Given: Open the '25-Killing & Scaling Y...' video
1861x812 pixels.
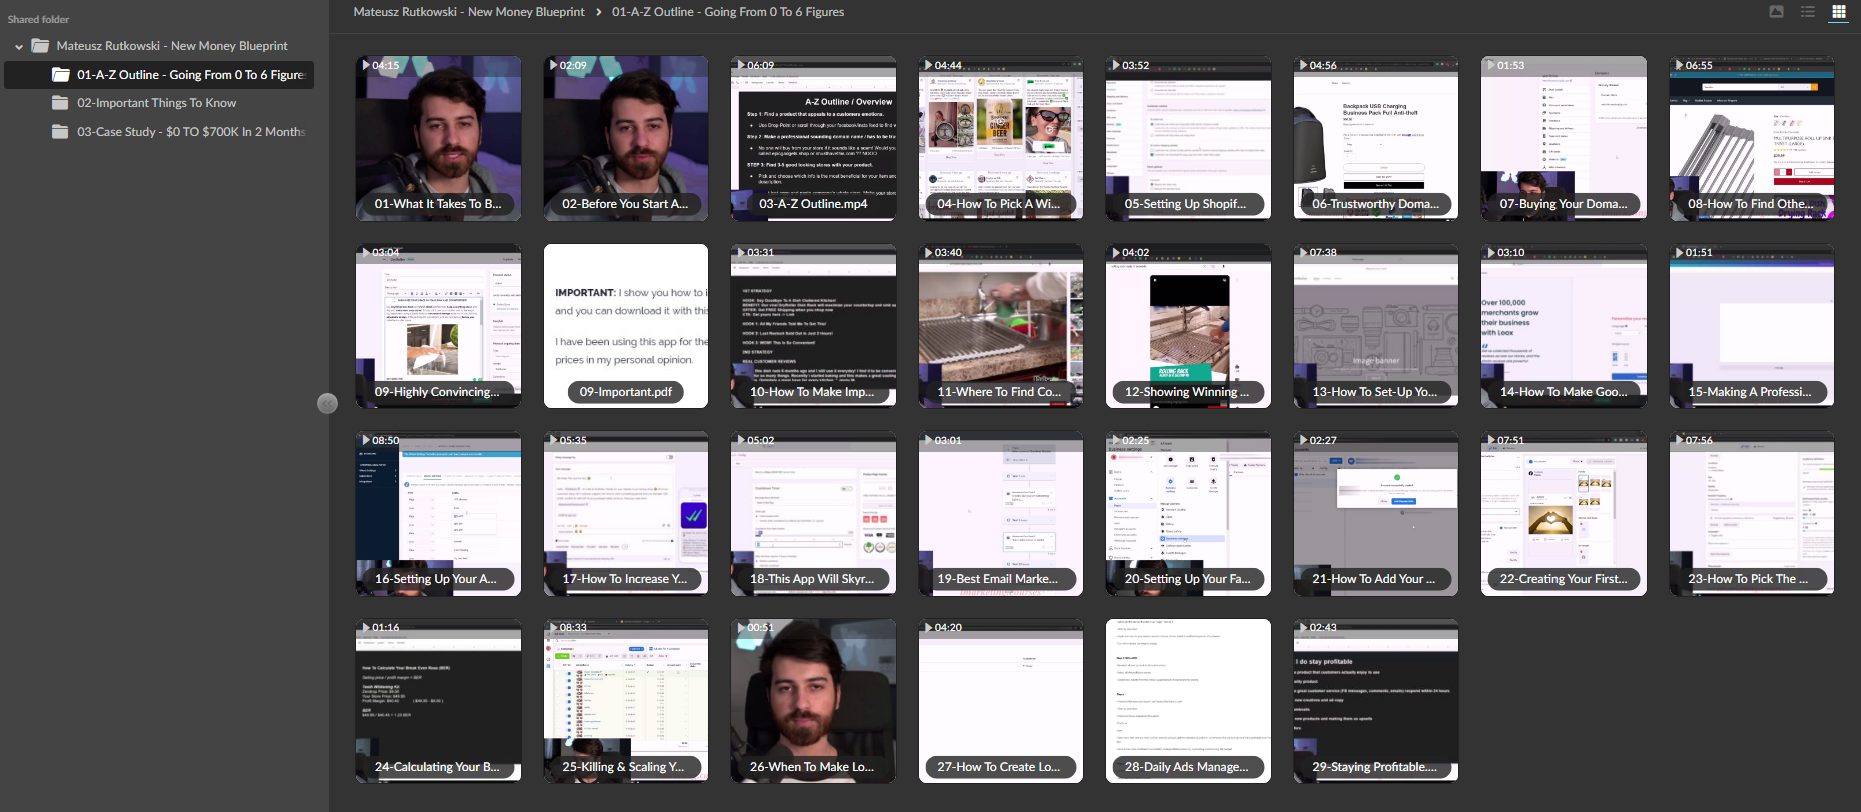Looking at the screenshot, I should pos(626,701).
